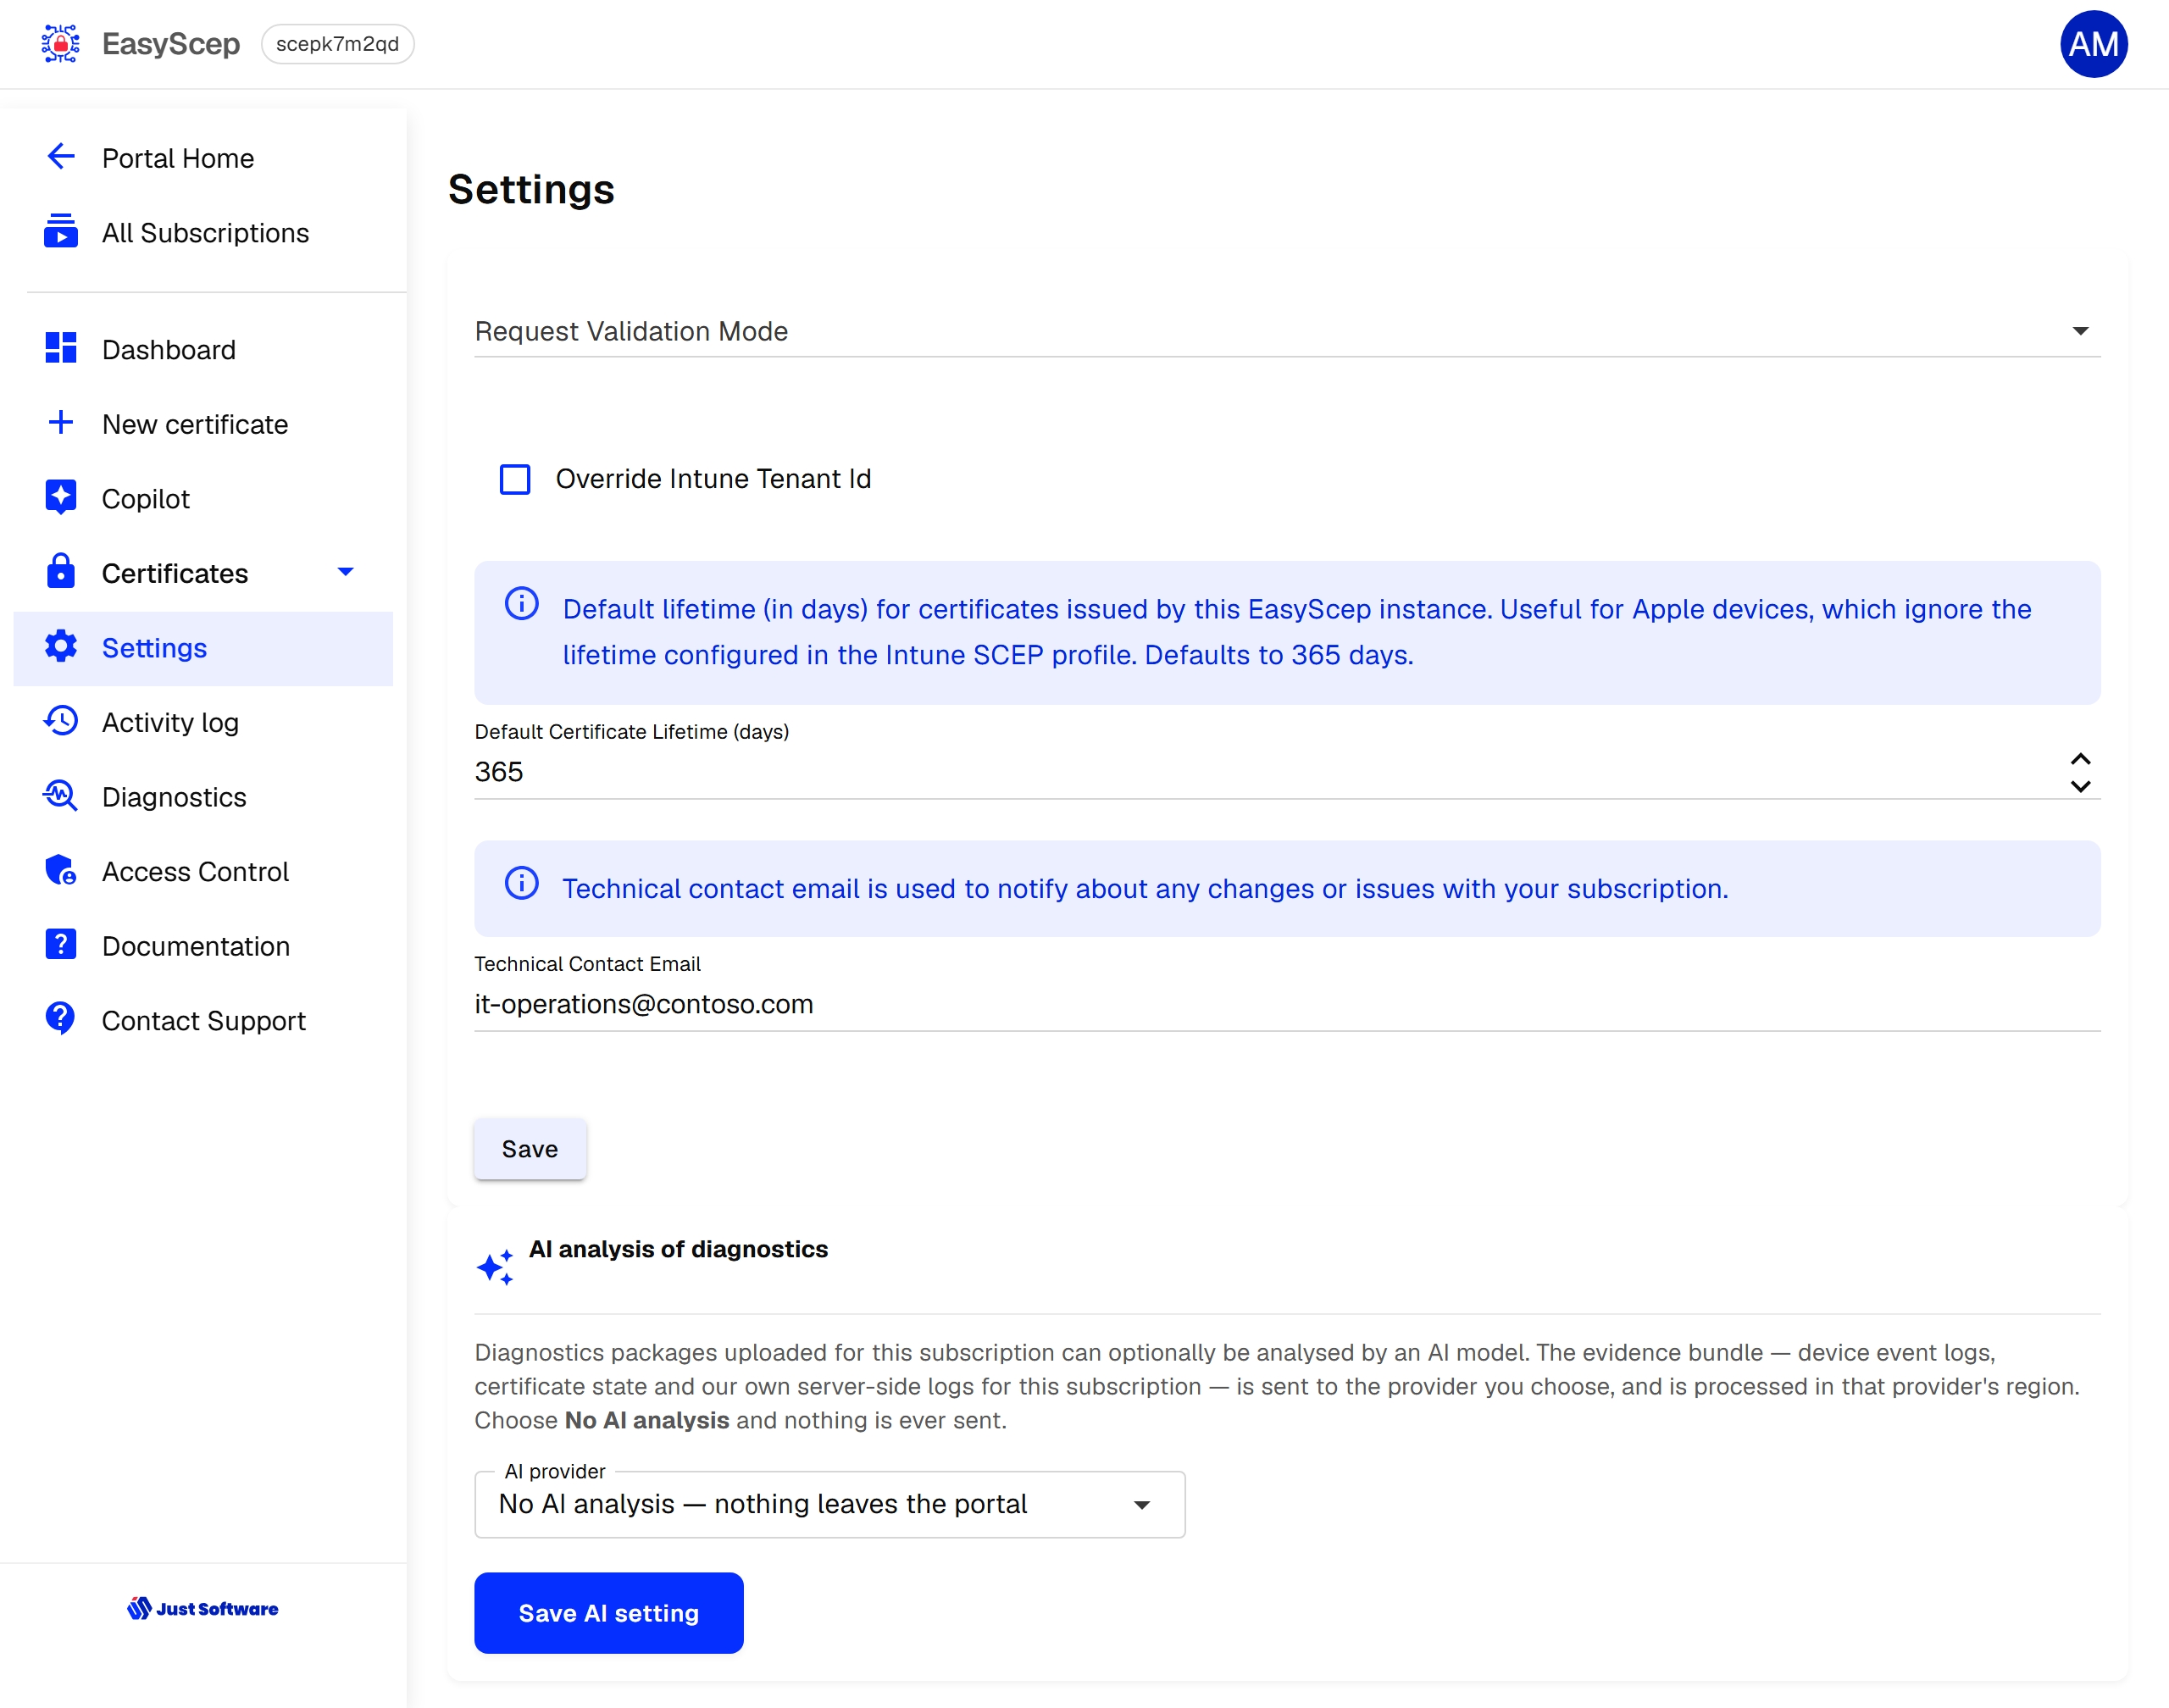Click the Just Software footer link
The width and height of the screenshot is (2169, 1708).
pos(203,1608)
